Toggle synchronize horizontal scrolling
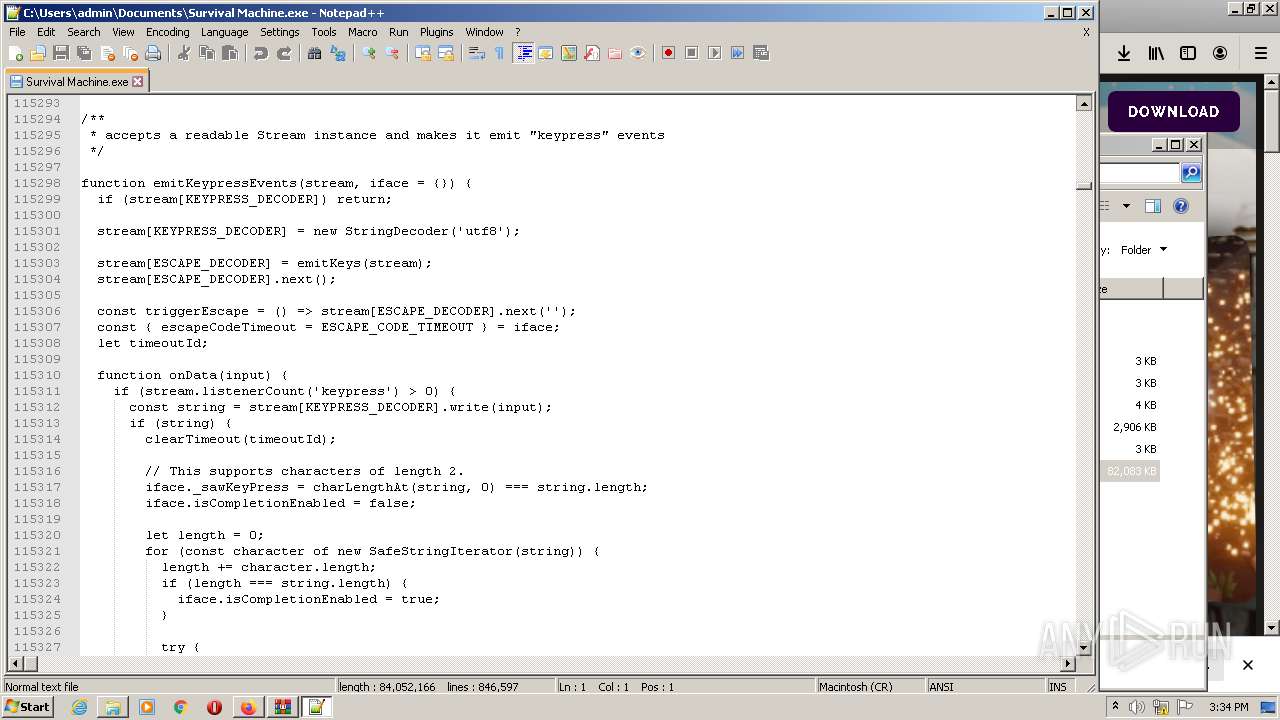The width and height of the screenshot is (1280, 720). pos(446,53)
